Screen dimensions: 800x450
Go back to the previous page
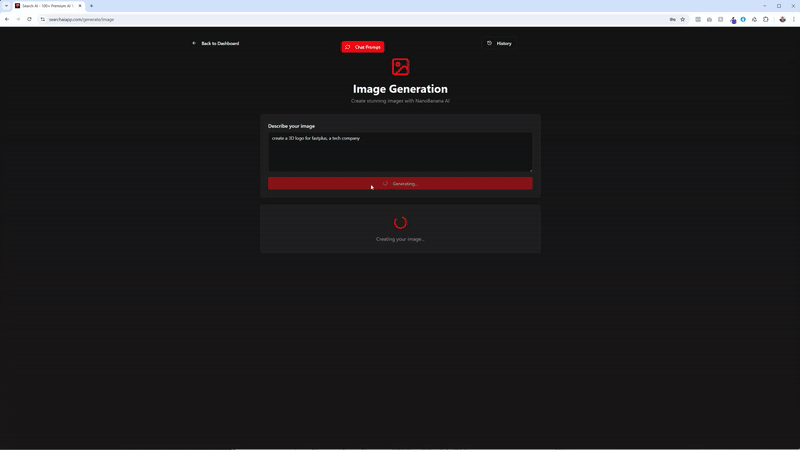[x=7, y=19]
